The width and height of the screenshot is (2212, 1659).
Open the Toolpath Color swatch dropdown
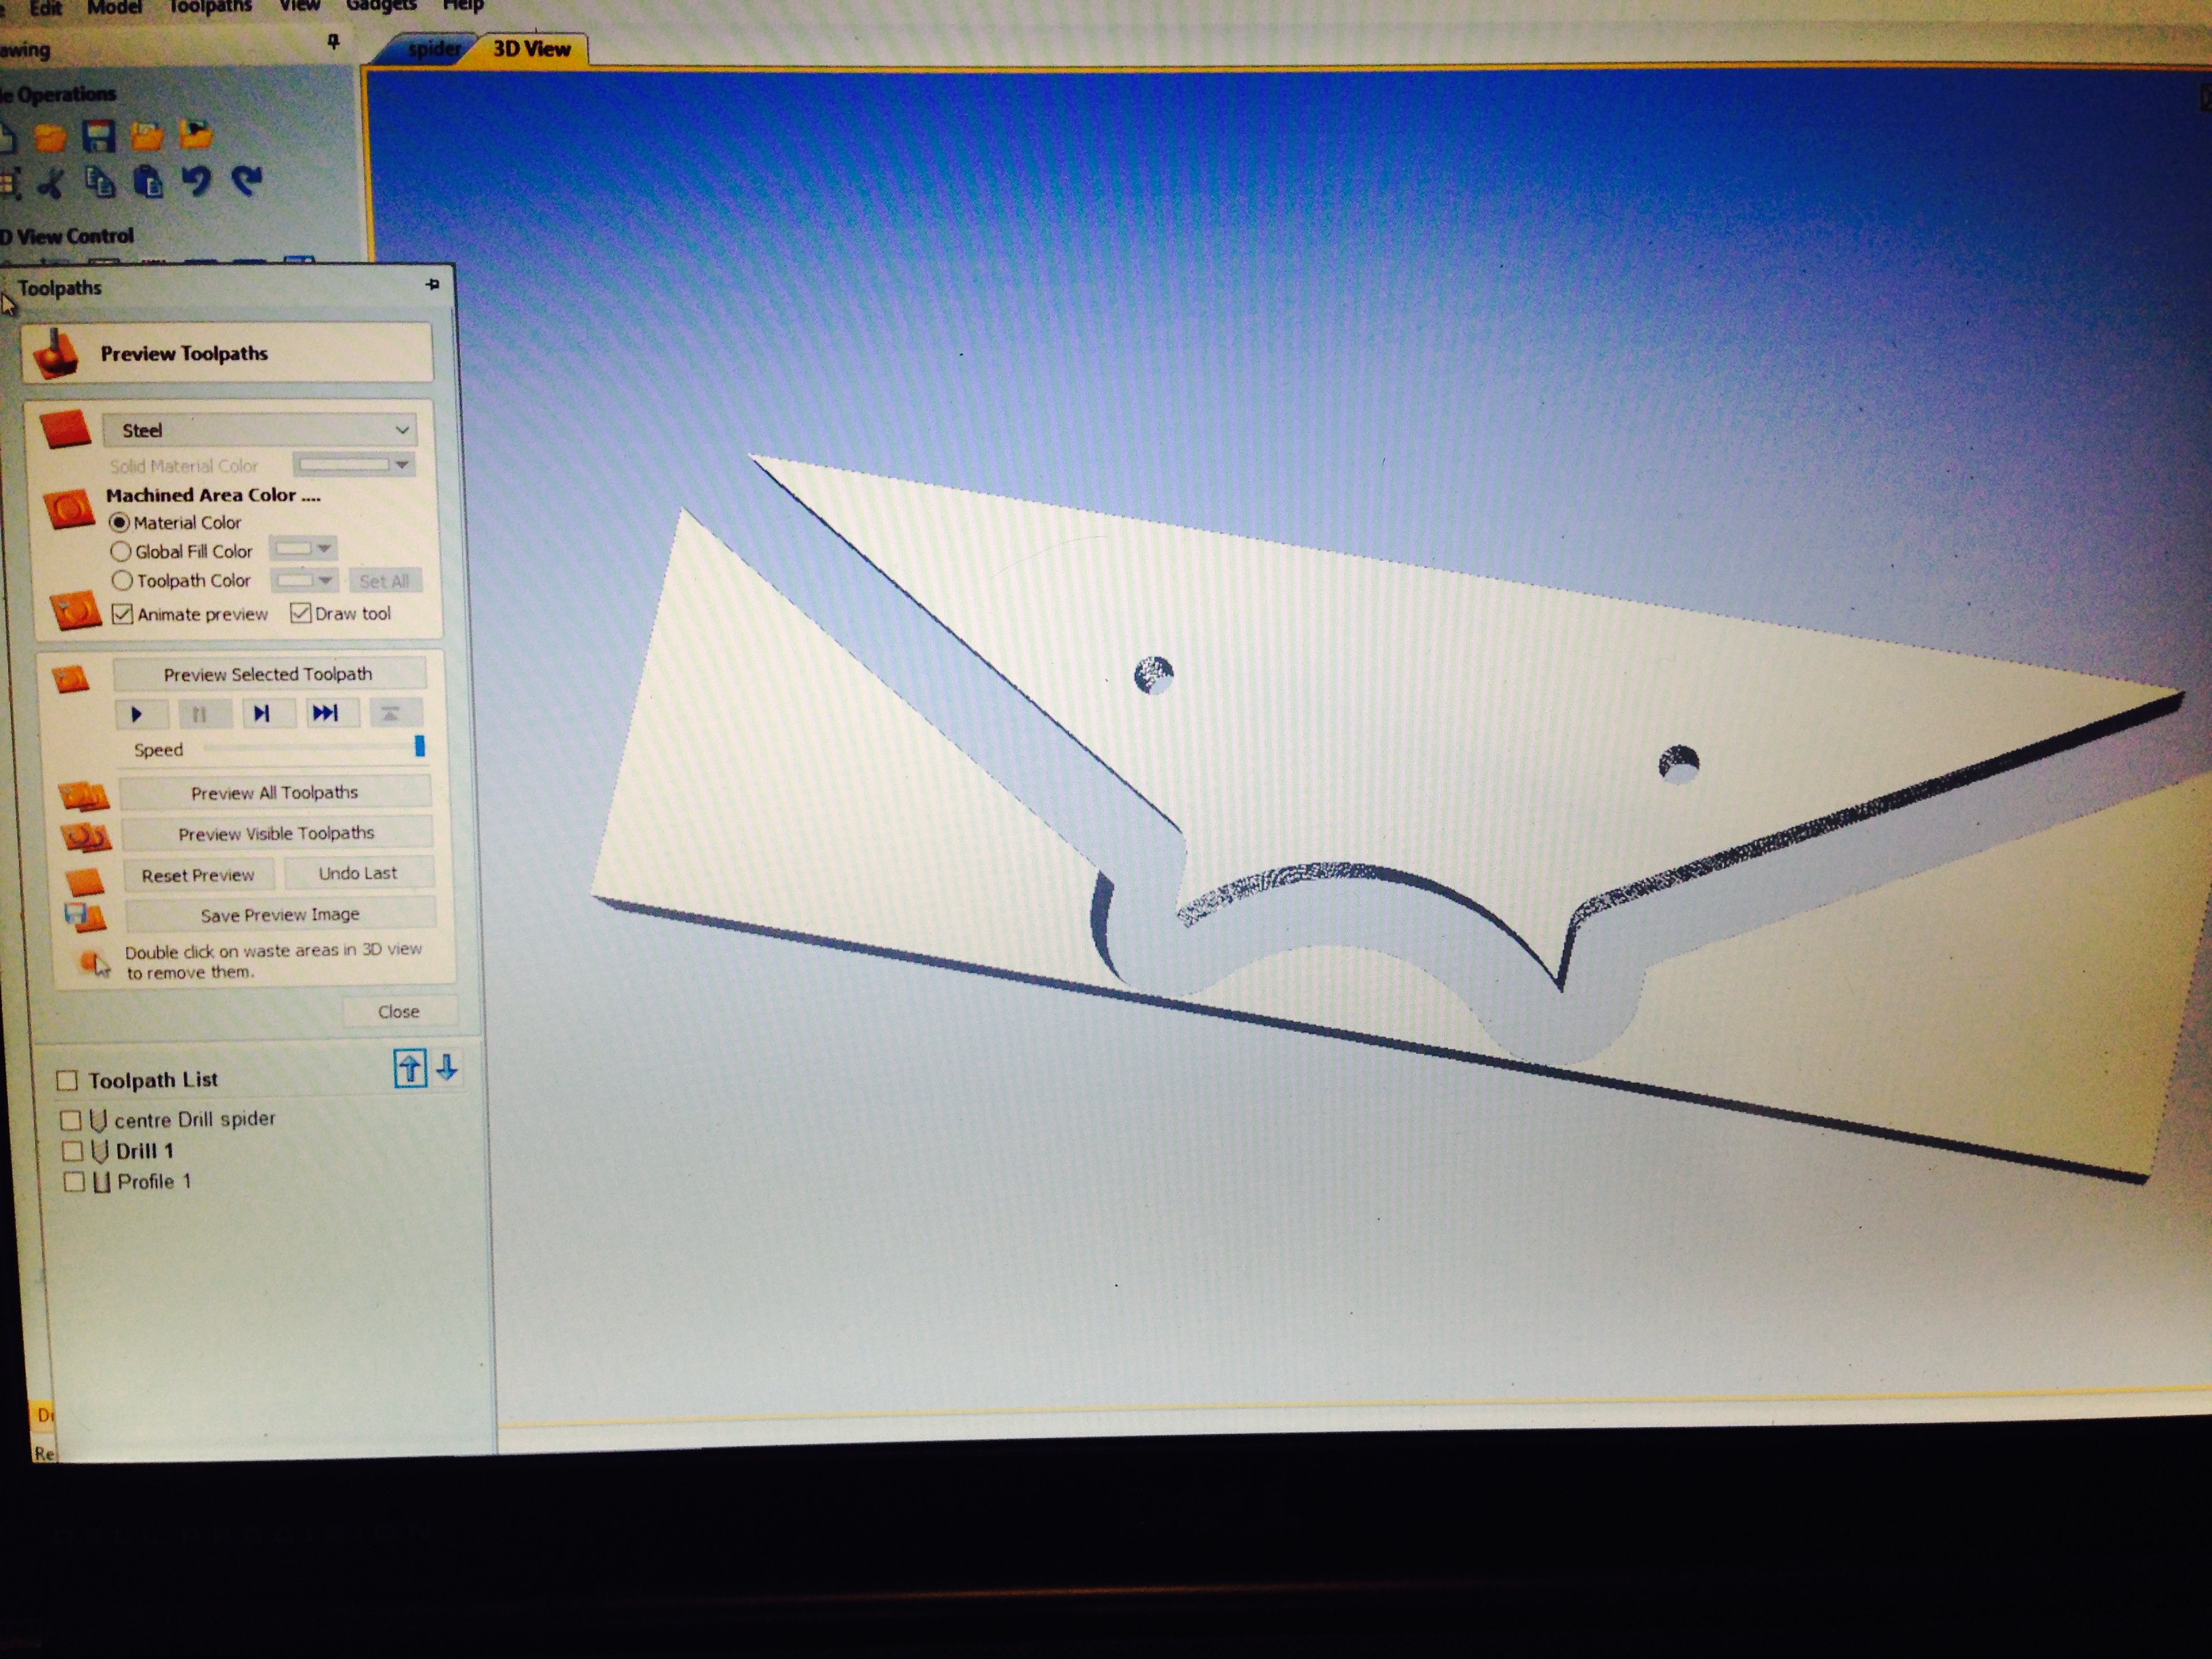point(325,580)
